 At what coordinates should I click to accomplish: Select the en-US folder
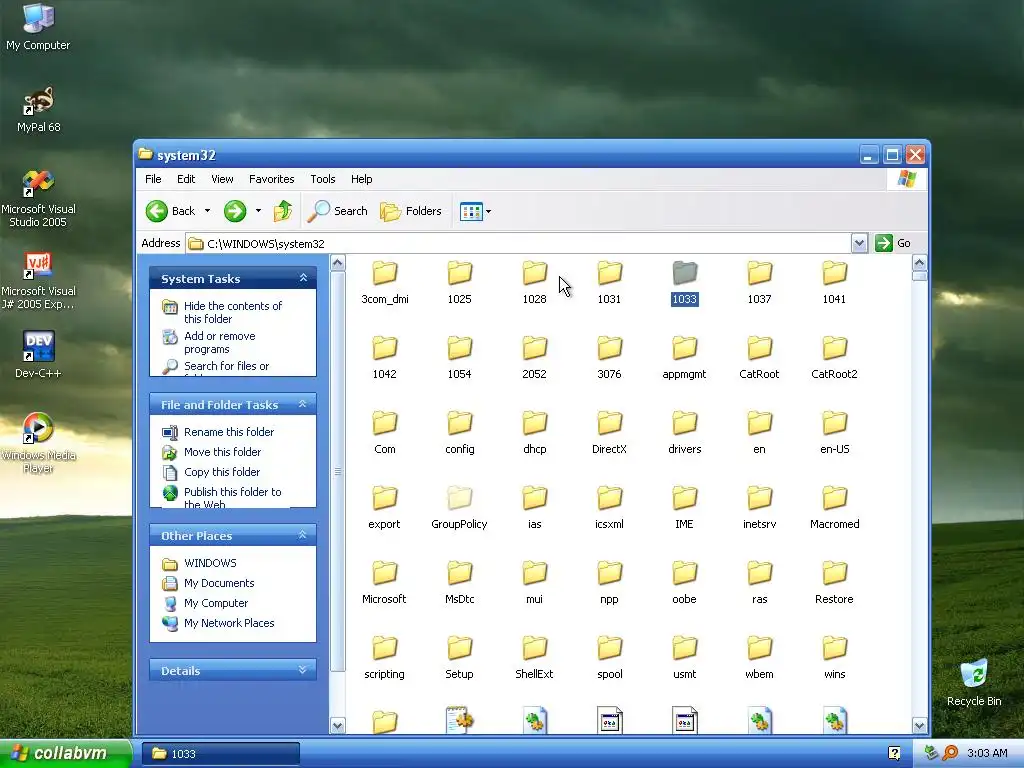834,433
